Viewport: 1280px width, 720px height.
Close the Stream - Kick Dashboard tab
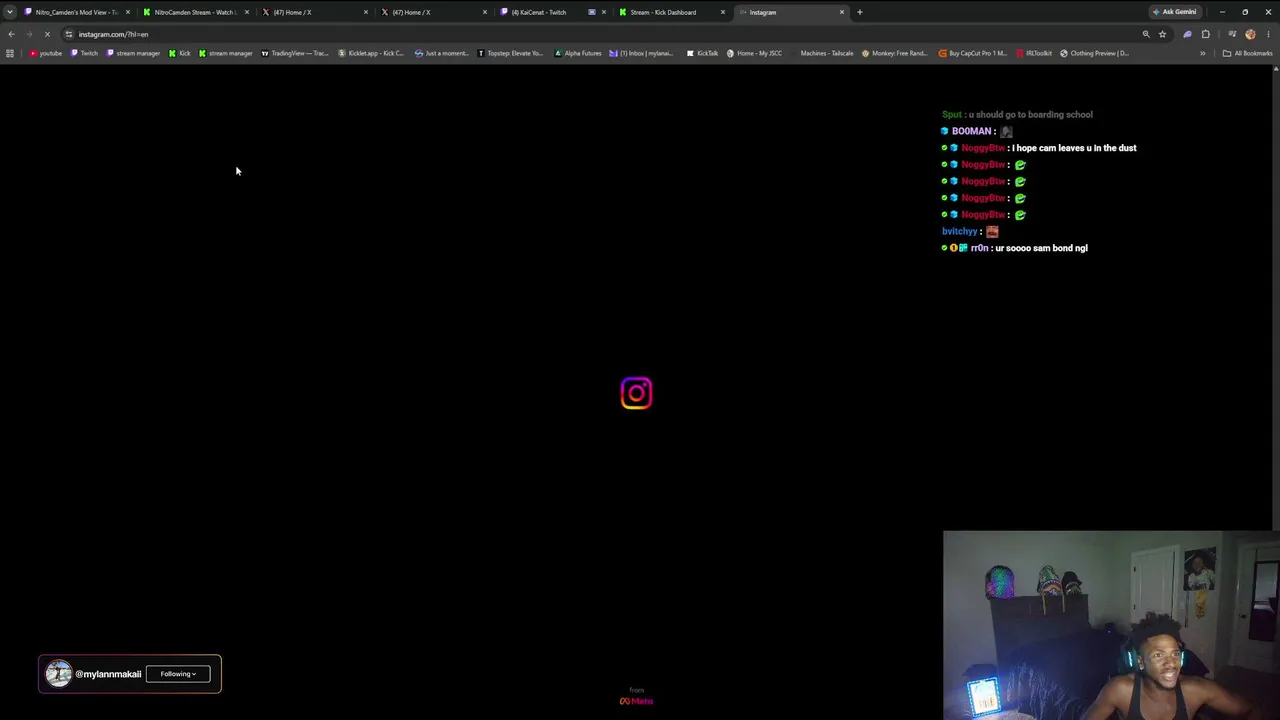coord(723,12)
